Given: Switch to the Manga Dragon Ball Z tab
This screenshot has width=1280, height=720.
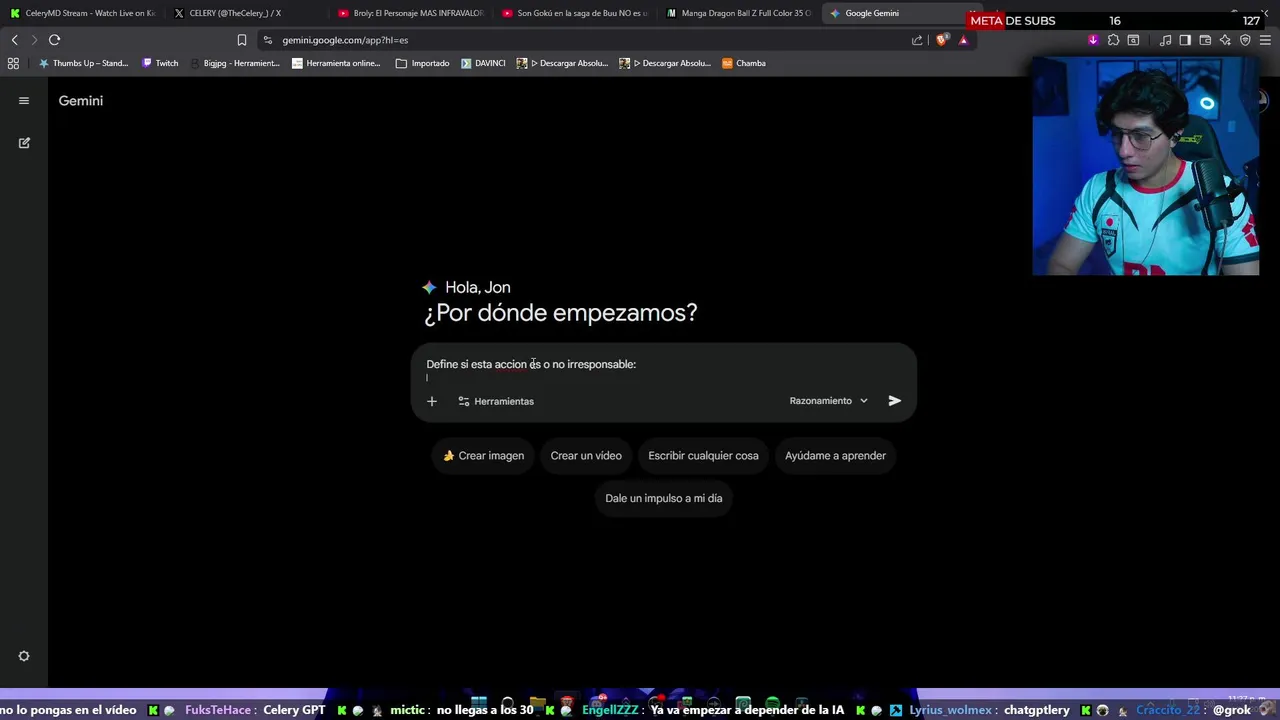Looking at the screenshot, I should coord(738,13).
